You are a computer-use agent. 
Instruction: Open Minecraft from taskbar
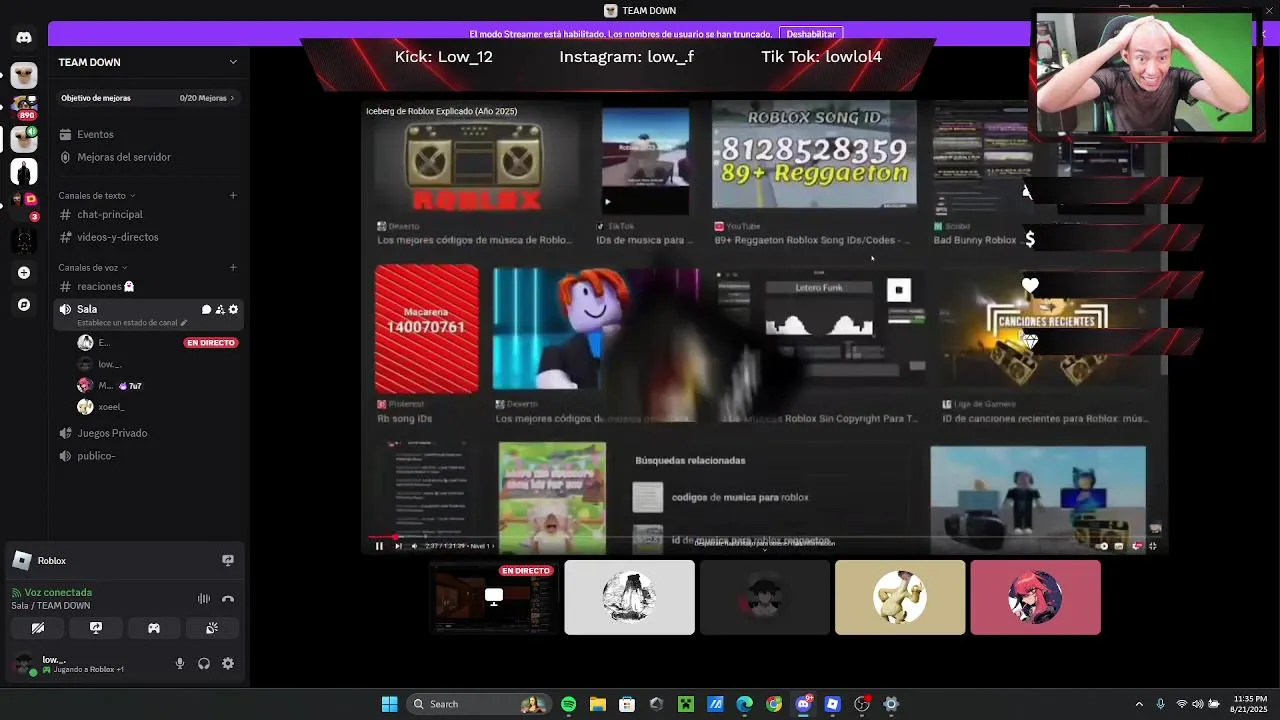(x=686, y=704)
